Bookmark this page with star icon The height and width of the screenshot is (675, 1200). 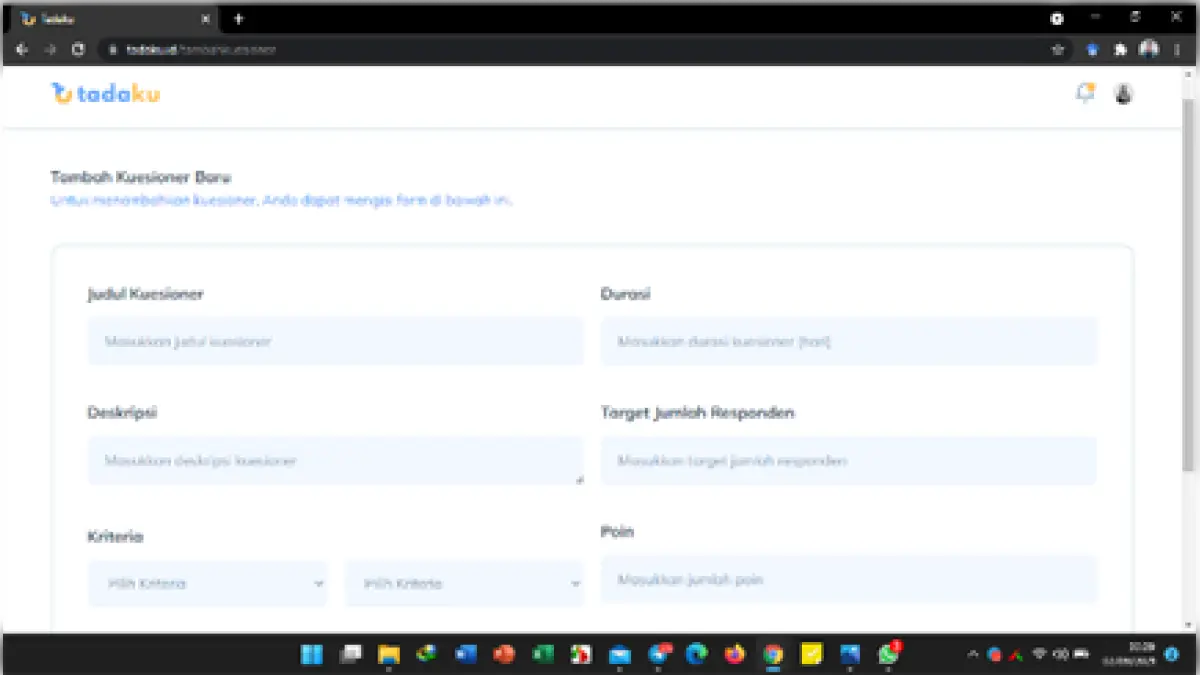pyautogui.click(x=1058, y=49)
